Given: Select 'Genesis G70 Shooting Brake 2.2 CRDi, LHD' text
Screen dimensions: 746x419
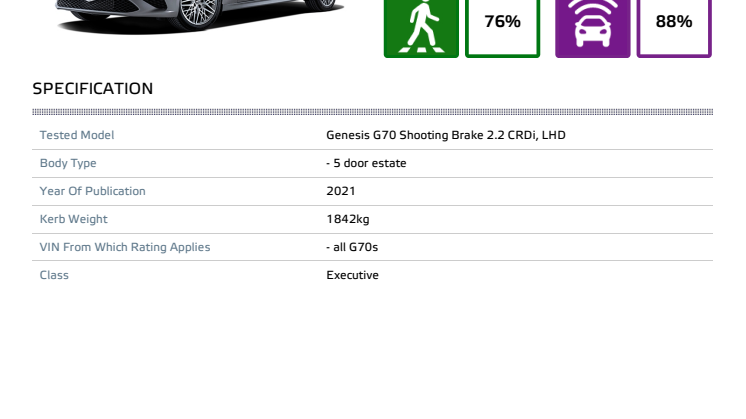Looking at the screenshot, I should click(x=446, y=135).
